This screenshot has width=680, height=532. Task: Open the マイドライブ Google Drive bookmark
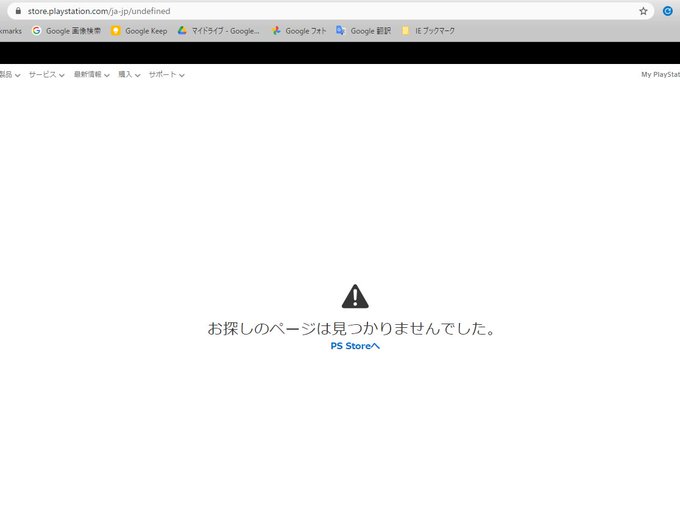point(219,31)
